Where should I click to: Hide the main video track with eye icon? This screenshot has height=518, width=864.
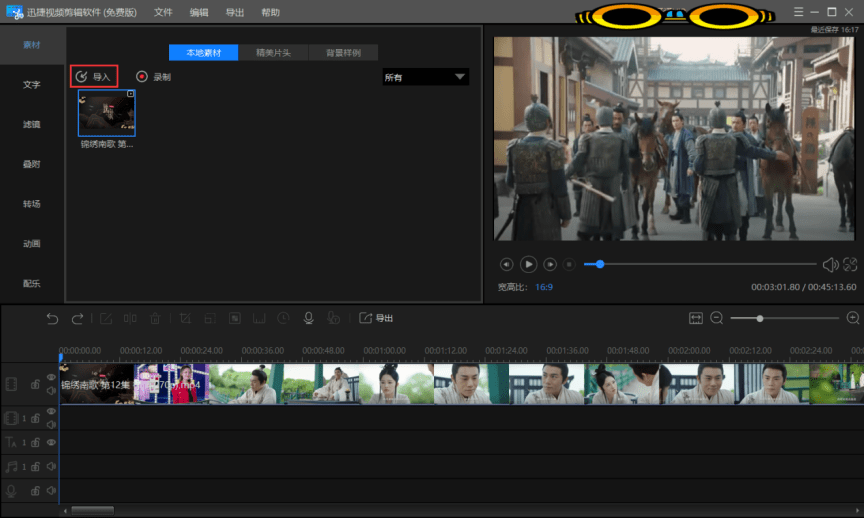click(x=51, y=378)
